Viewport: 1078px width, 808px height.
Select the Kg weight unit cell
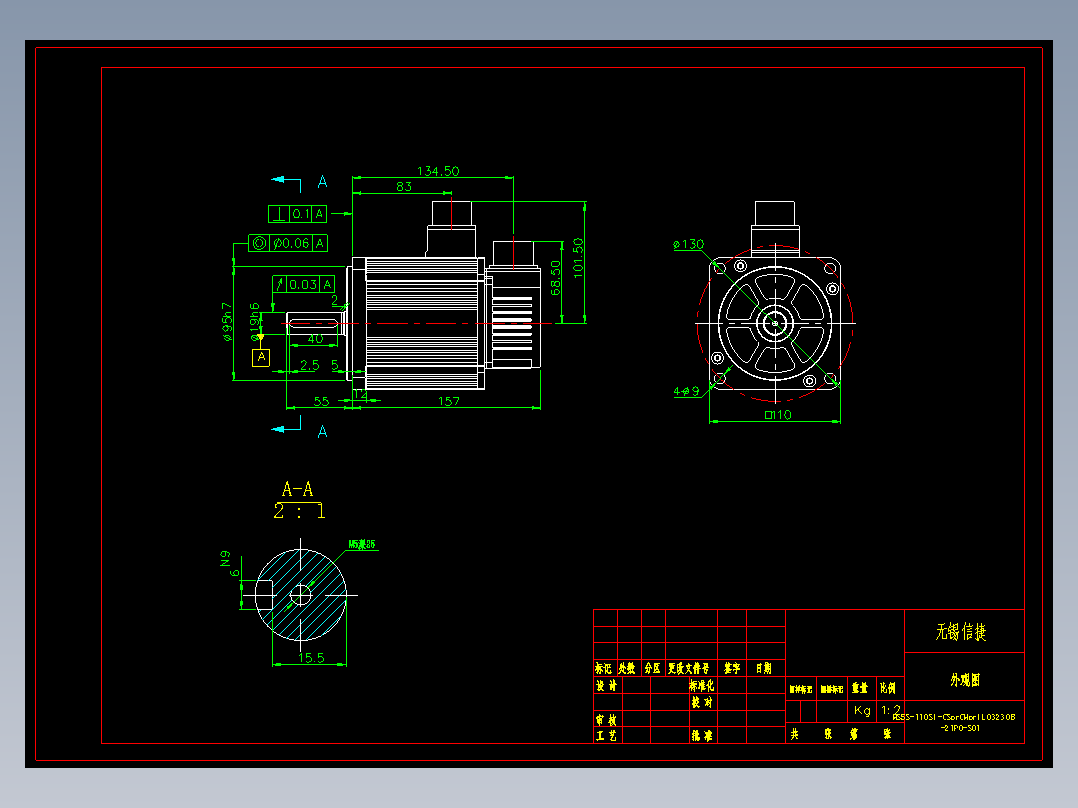point(862,710)
